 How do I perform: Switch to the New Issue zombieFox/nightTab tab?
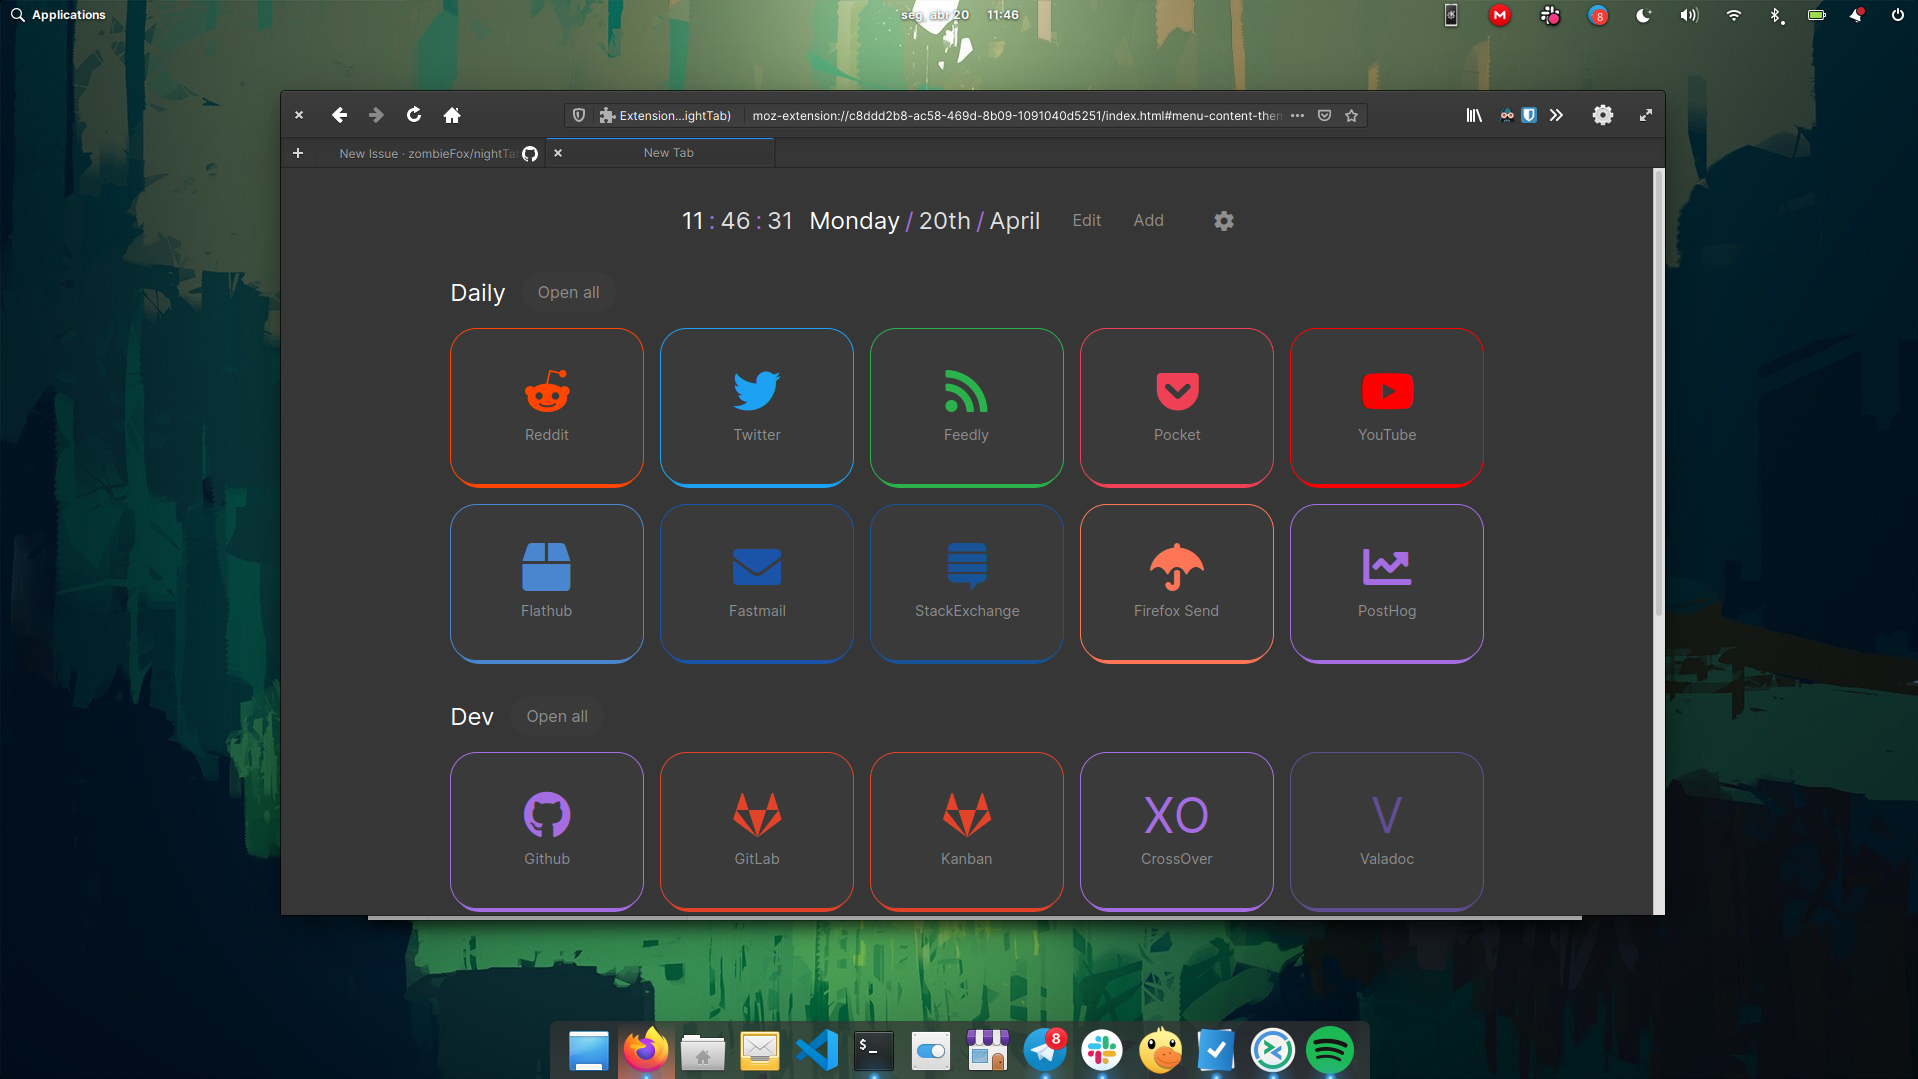coord(430,153)
